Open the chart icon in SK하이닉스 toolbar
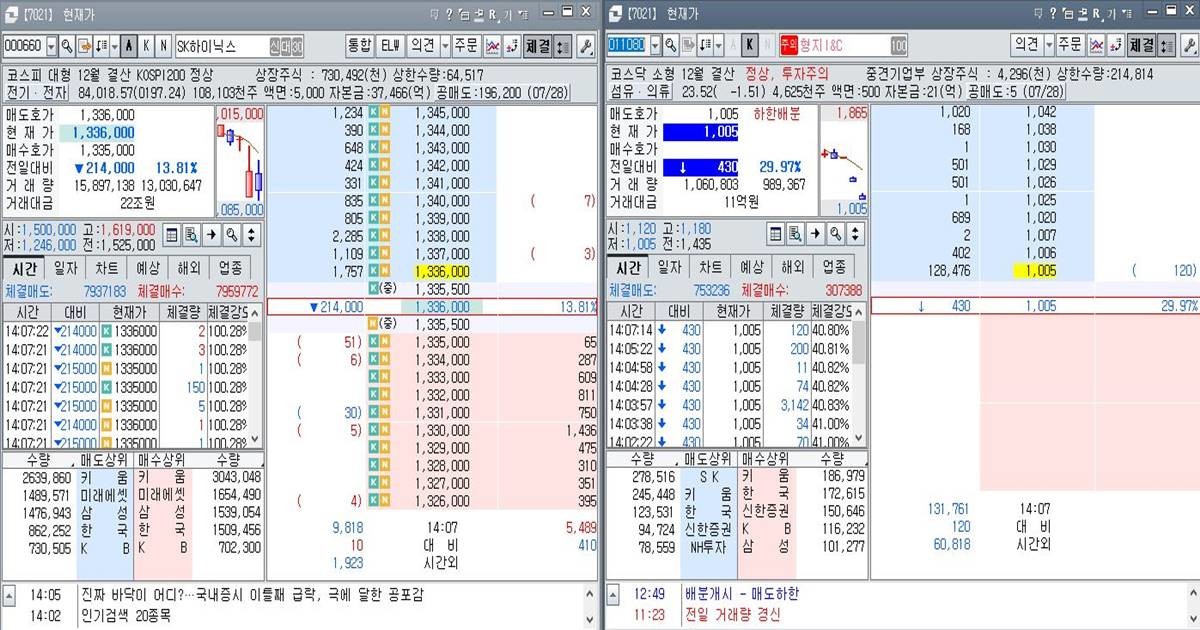 click(492, 46)
